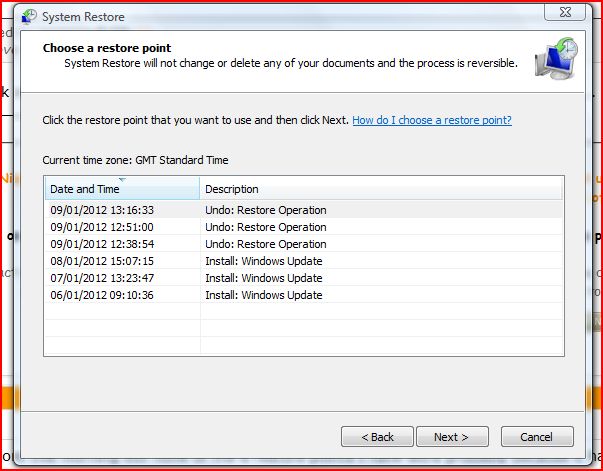Click the Next button
Screen dimensions: 603x471
pyautogui.click(x=451, y=437)
